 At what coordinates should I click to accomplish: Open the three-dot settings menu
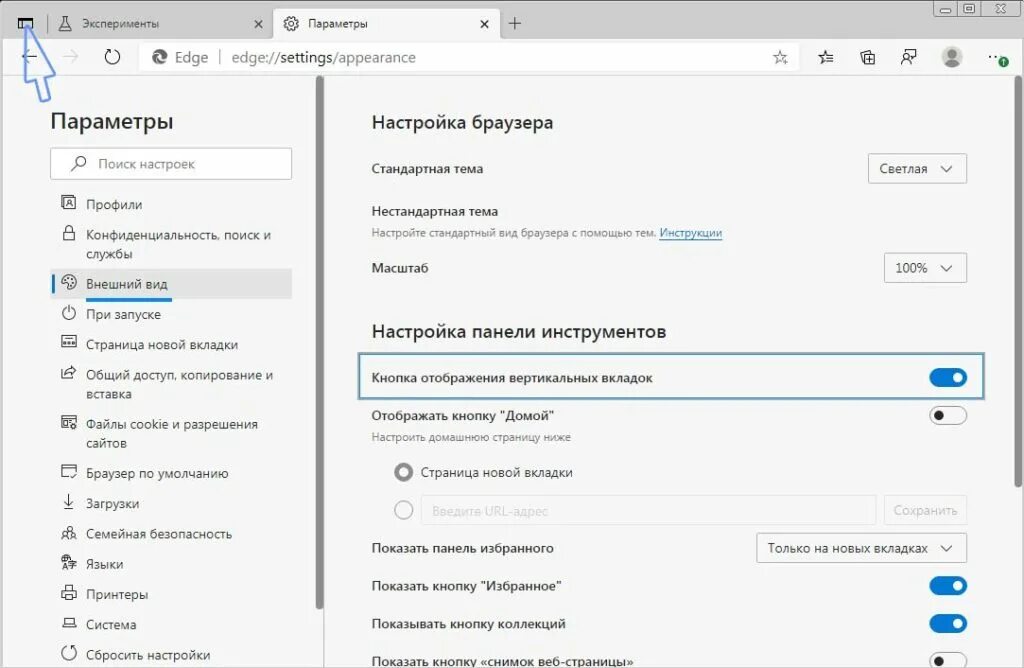[997, 58]
